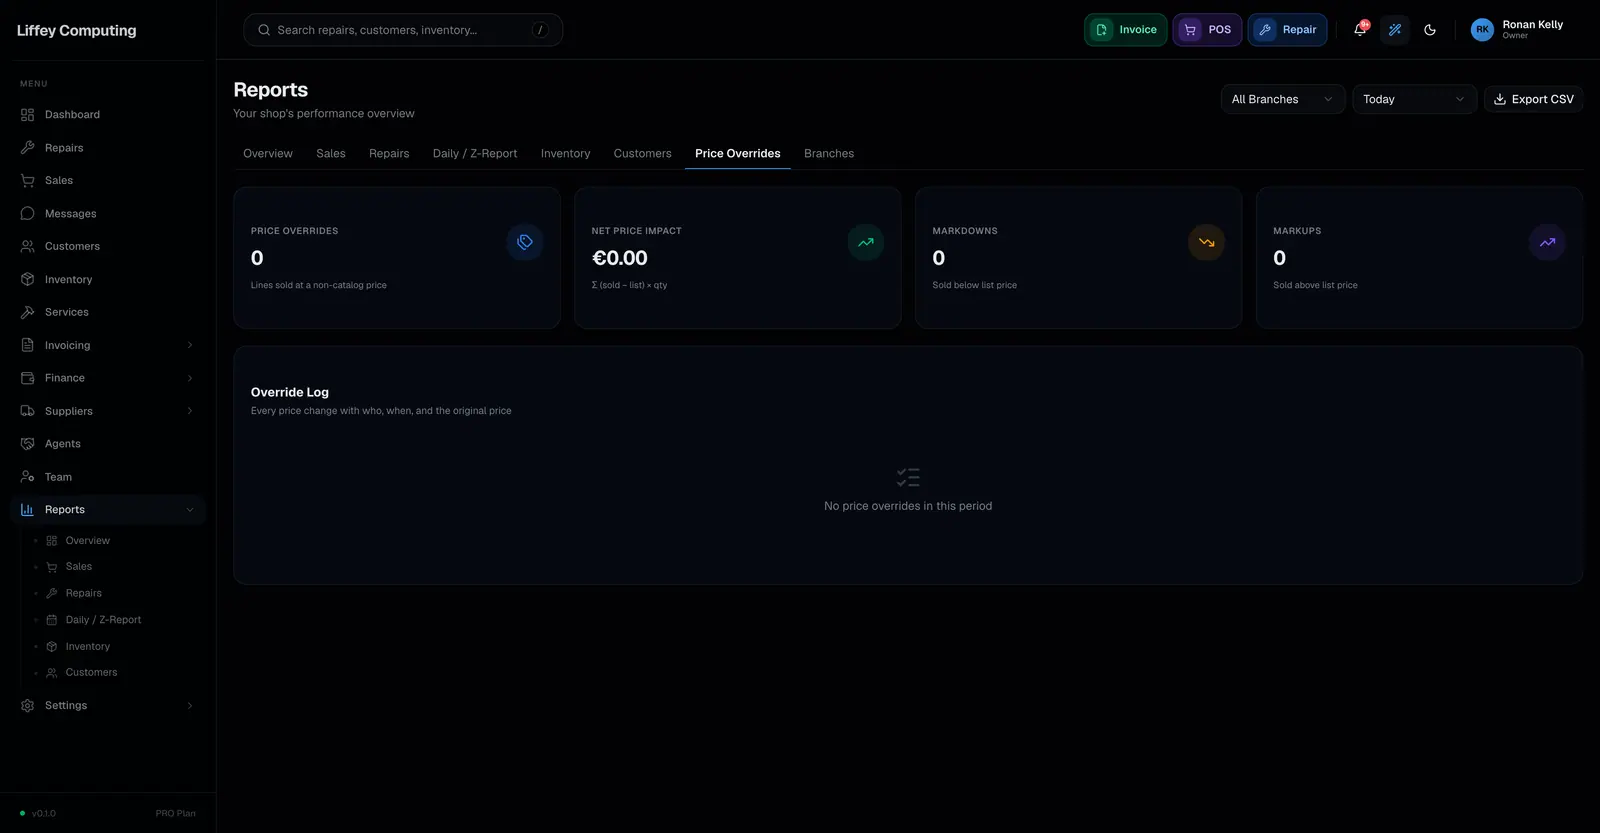Click the POS button in header
Screen dimensions: 1600x833
1208,30
